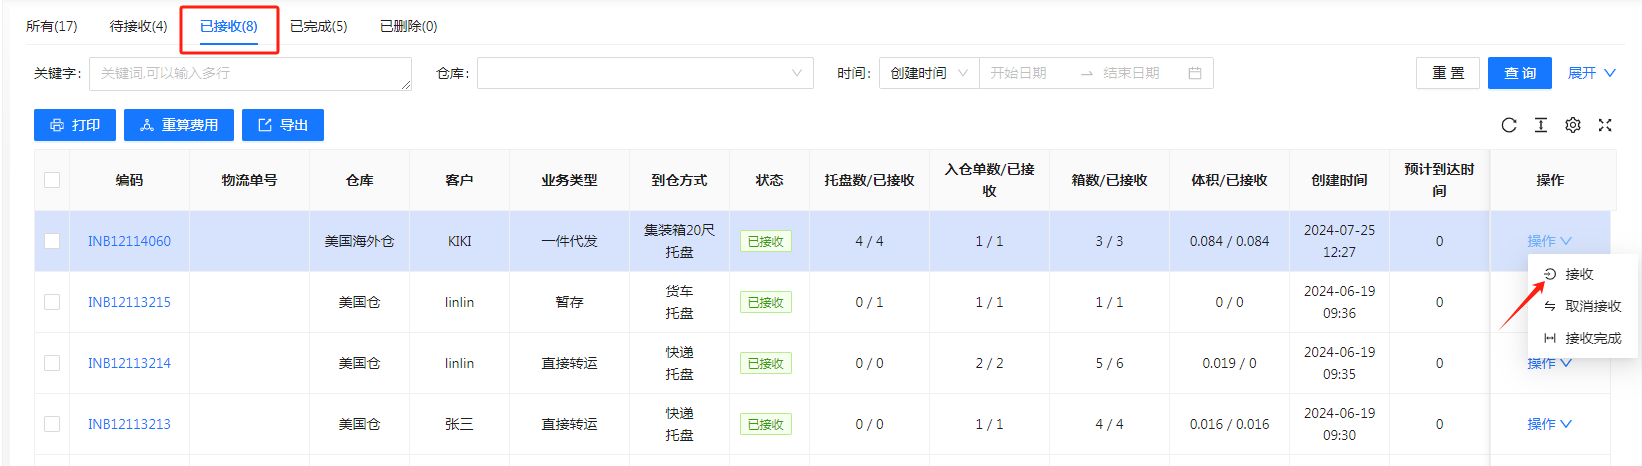This screenshot has width=1642, height=466.
Task: Open the 仓库 warehouse dropdown
Action: 645,73
